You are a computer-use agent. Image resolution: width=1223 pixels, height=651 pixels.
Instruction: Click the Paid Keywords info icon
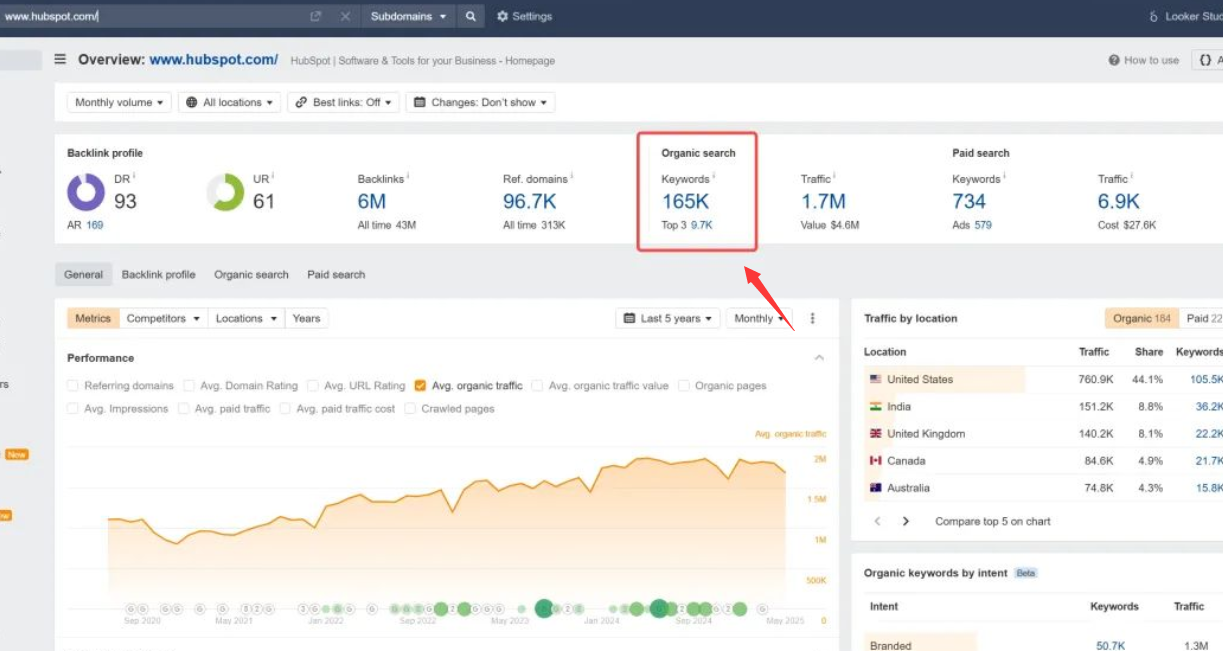[x=1005, y=176]
